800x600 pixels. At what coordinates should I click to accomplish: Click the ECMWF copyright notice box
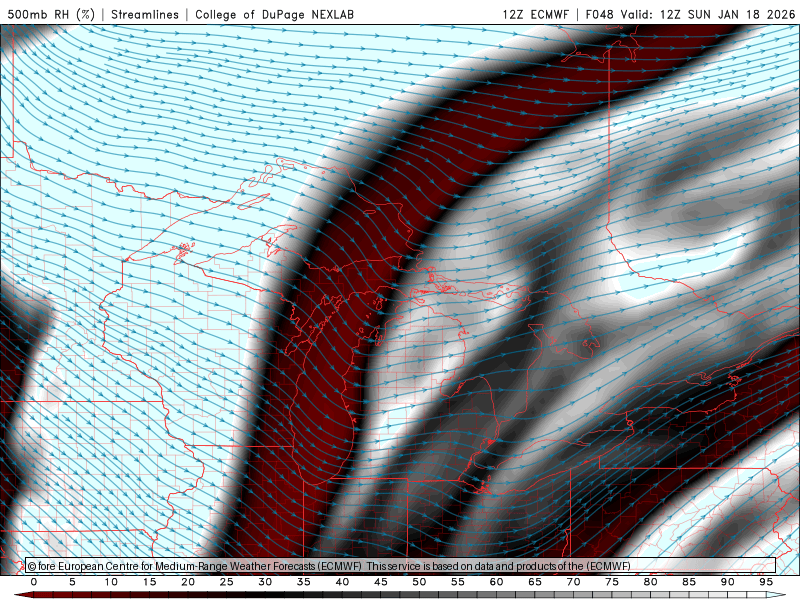[401, 565]
